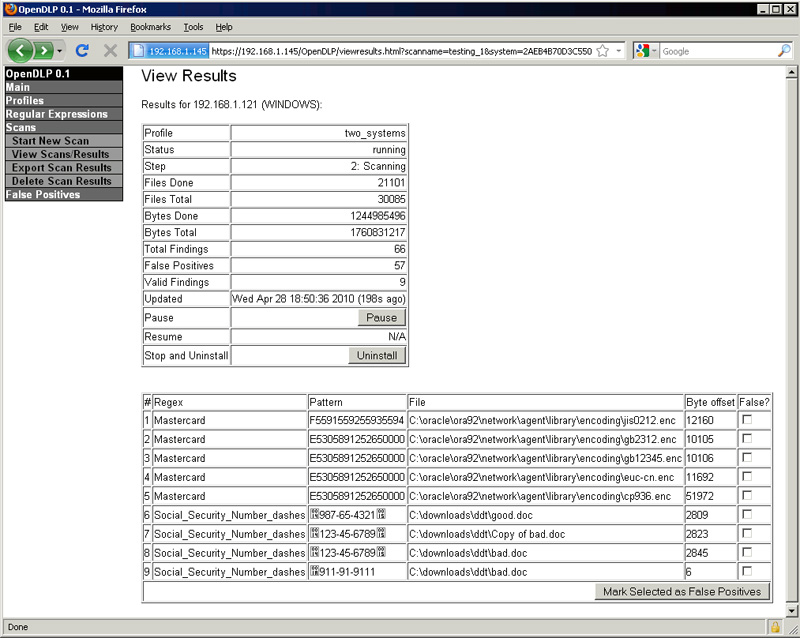Check False box for jis0212.enc row
The height and width of the screenshot is (638, 800).
(x=747, y=420)
